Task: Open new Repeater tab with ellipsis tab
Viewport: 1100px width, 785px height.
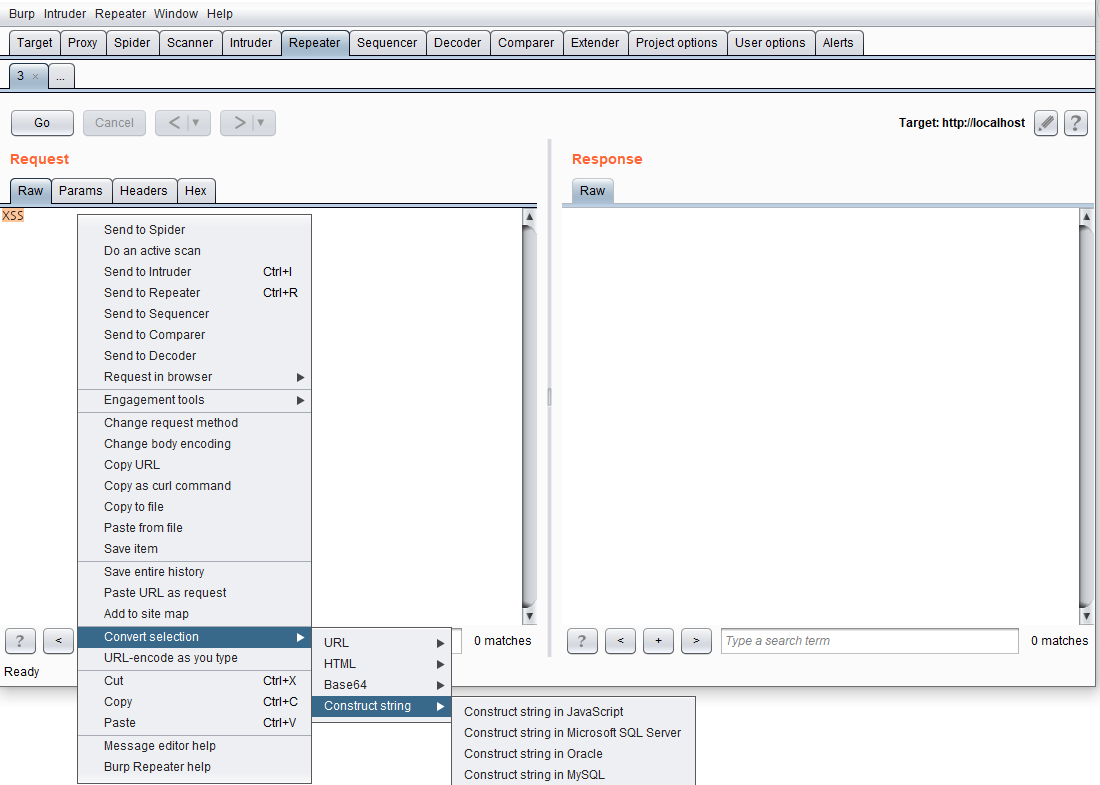Action: 61,76
